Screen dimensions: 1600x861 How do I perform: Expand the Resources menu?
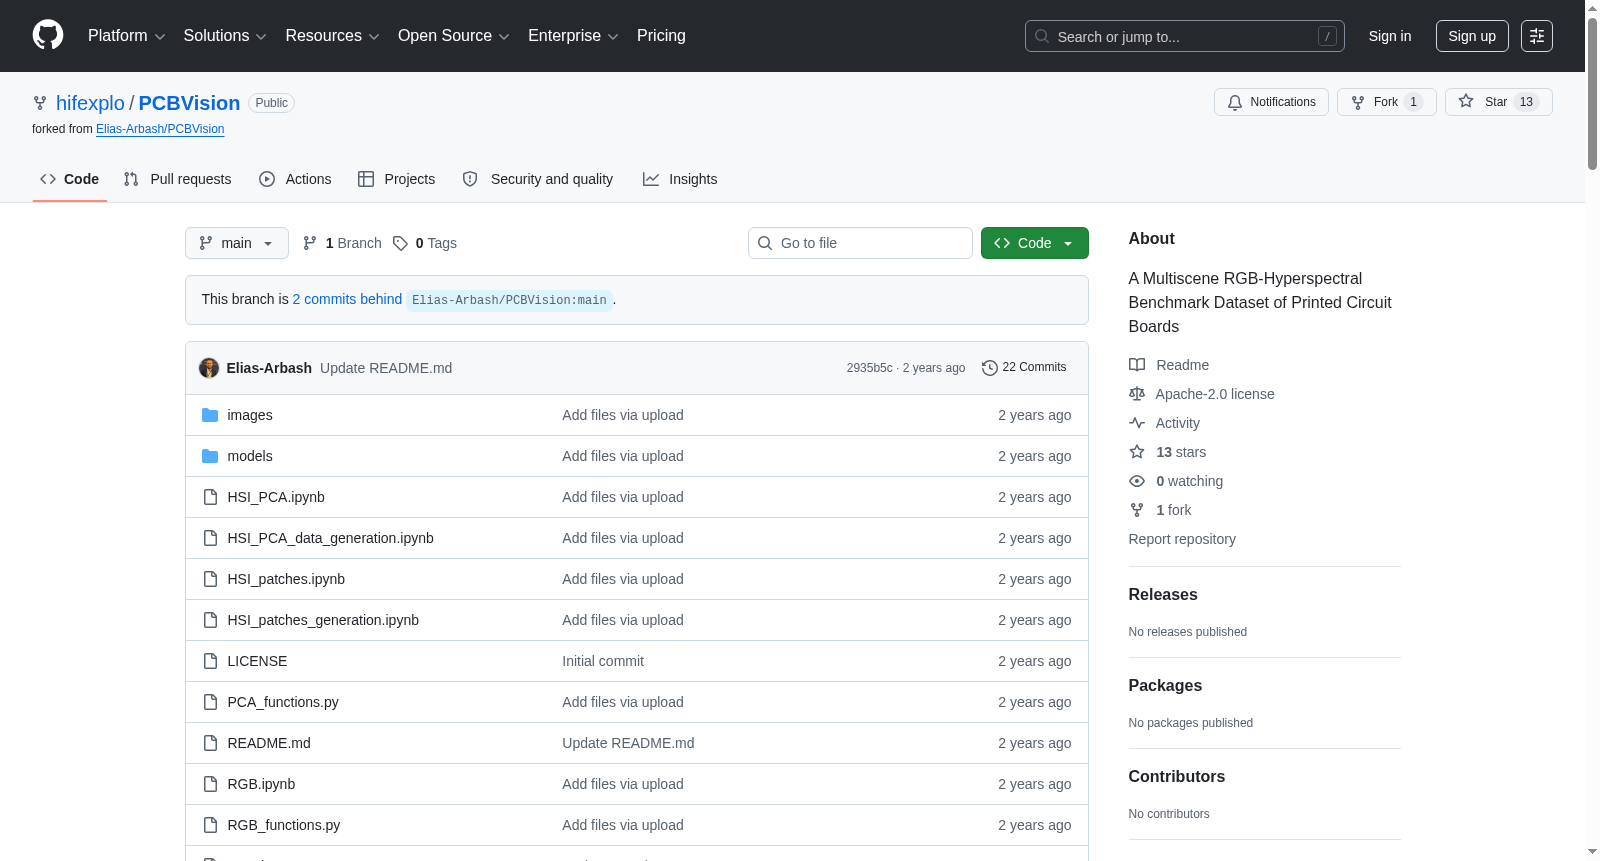(x=332, y=36)
